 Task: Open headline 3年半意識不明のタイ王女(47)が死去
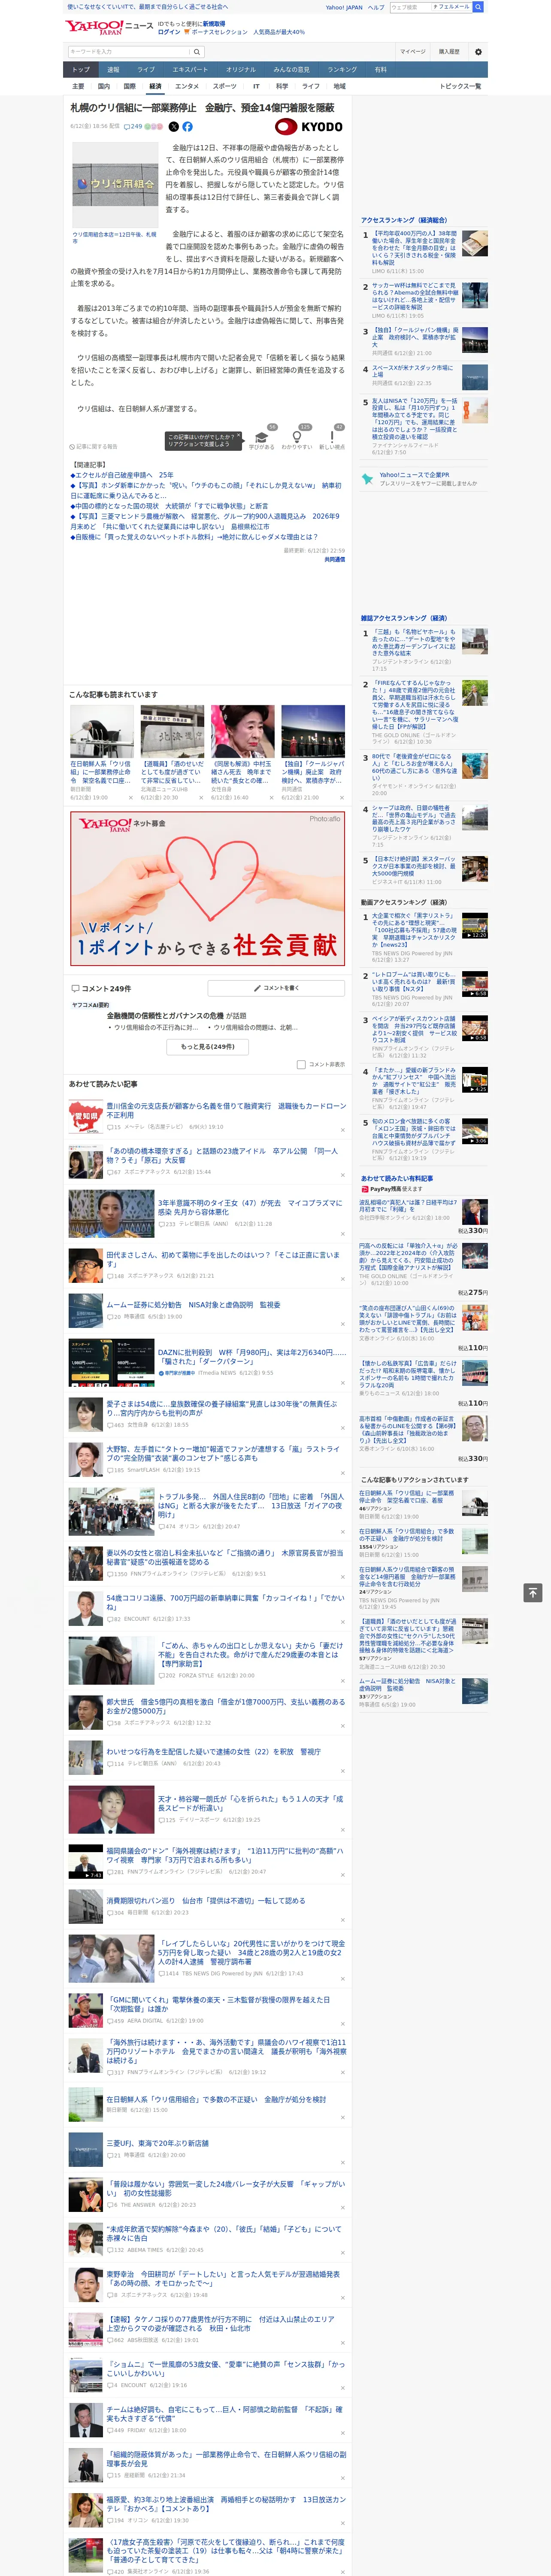[x=250, y=1208]
